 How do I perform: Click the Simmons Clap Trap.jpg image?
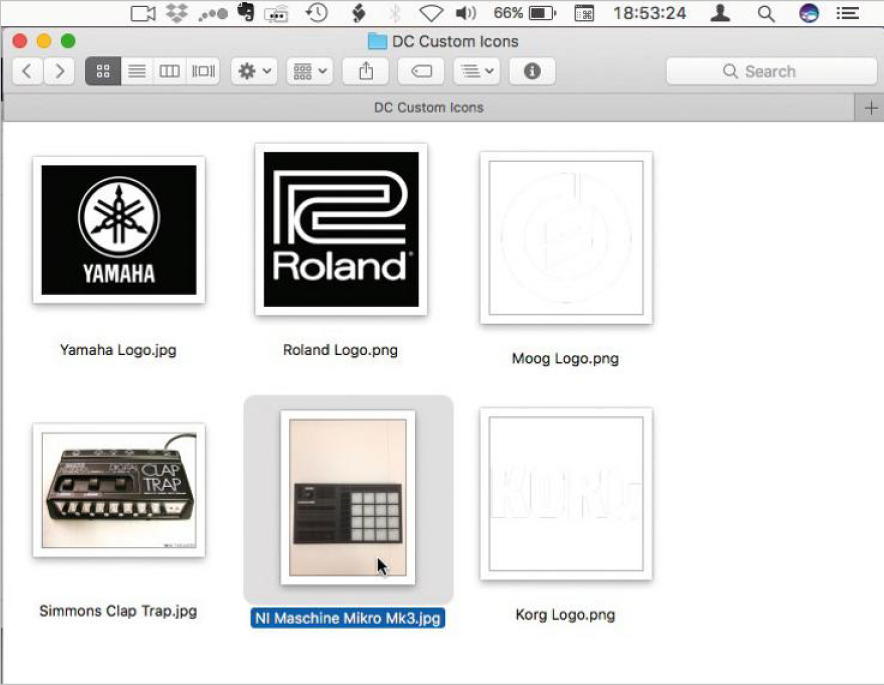(x=119, y=490)
